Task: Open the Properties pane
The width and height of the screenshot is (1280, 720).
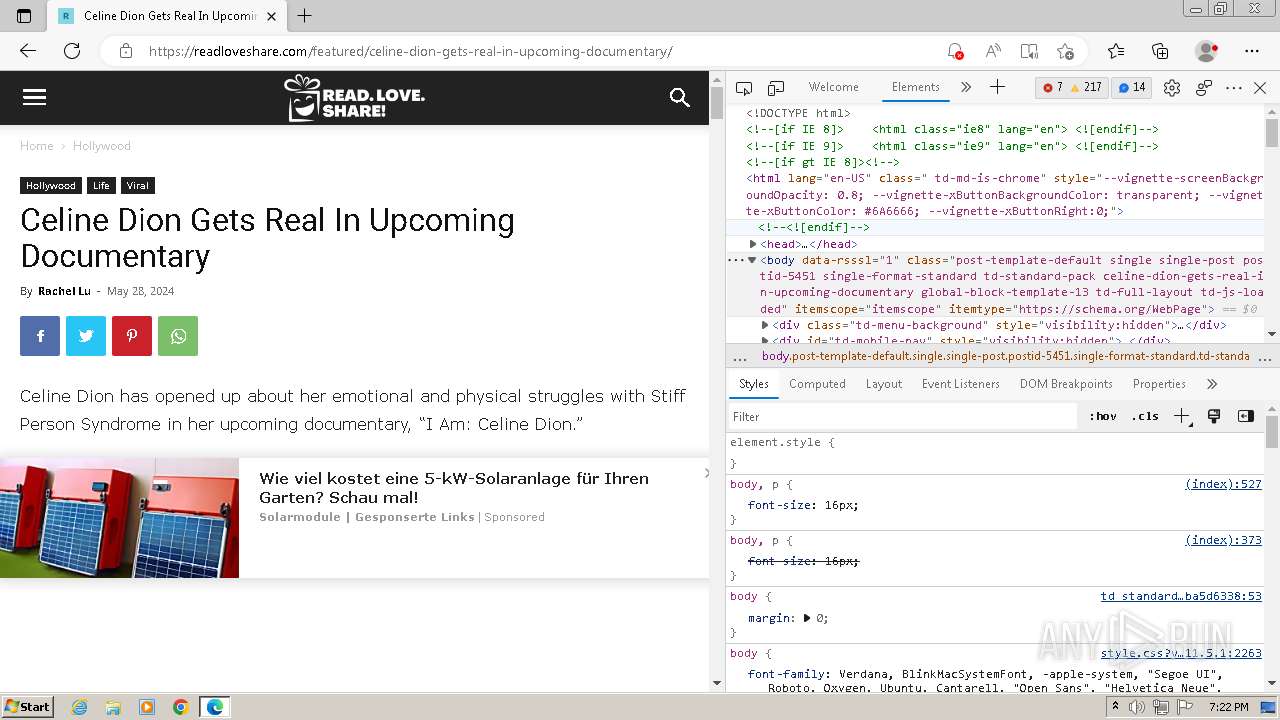Action: point(1159,384)
